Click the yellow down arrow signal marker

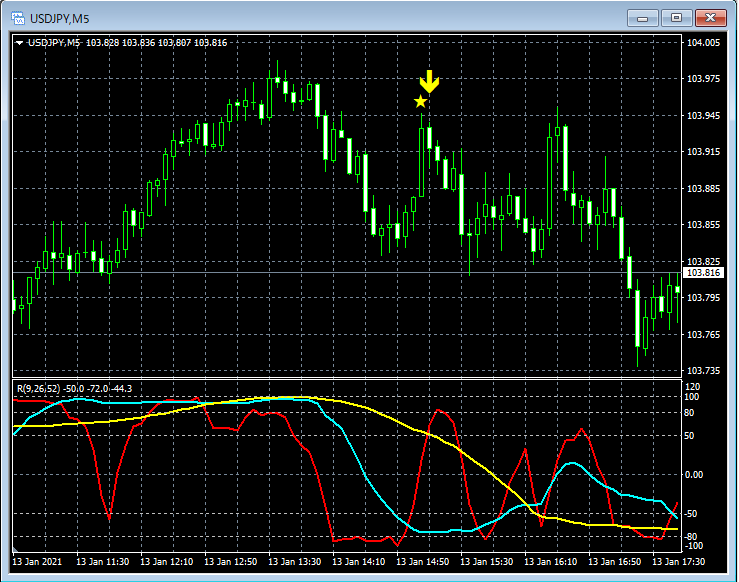429,82
